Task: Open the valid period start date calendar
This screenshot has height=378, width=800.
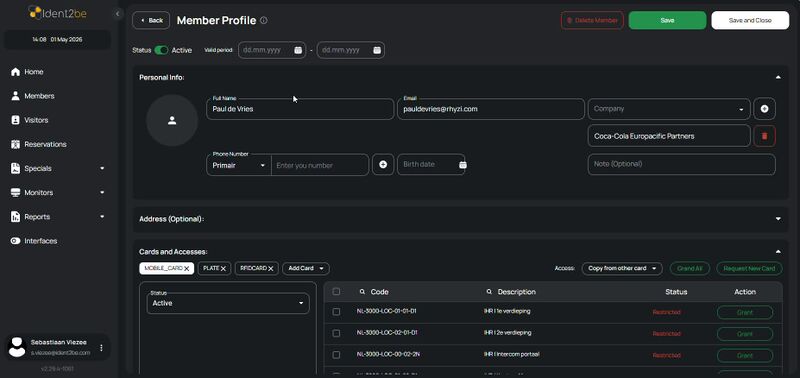Action: 298,50
